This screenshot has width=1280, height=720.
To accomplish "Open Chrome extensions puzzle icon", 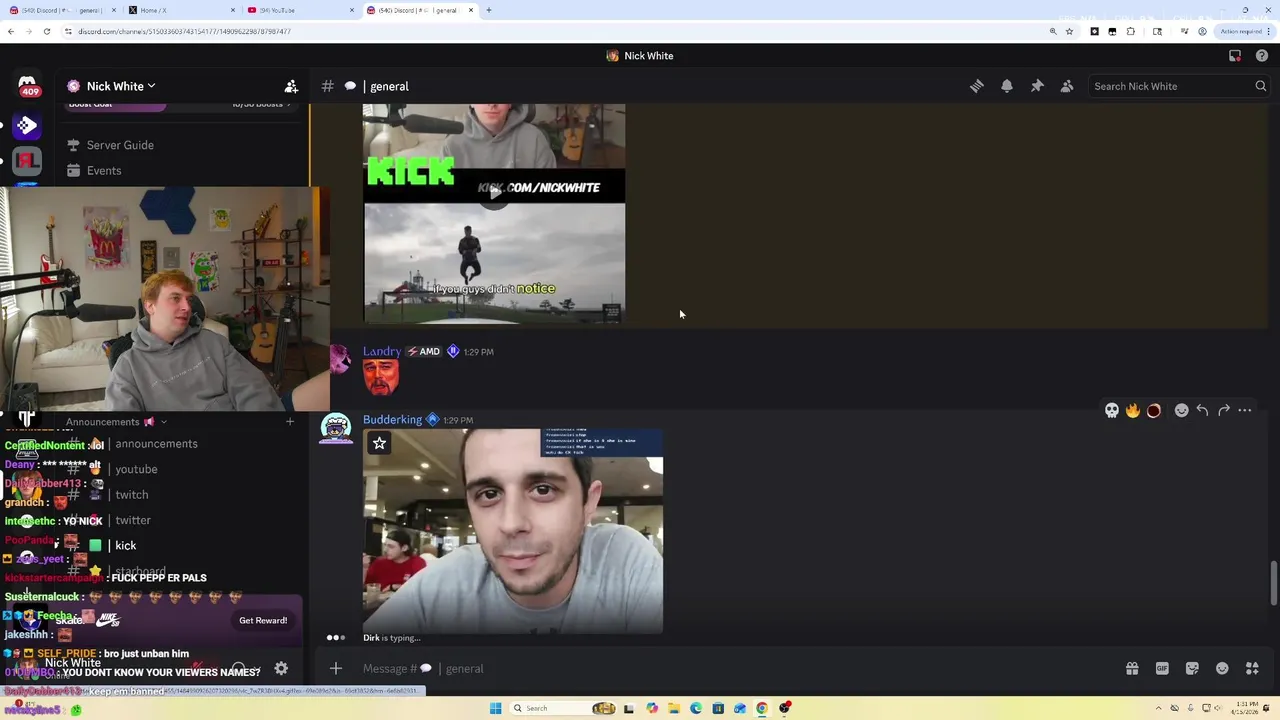I will coord(1130,31).
